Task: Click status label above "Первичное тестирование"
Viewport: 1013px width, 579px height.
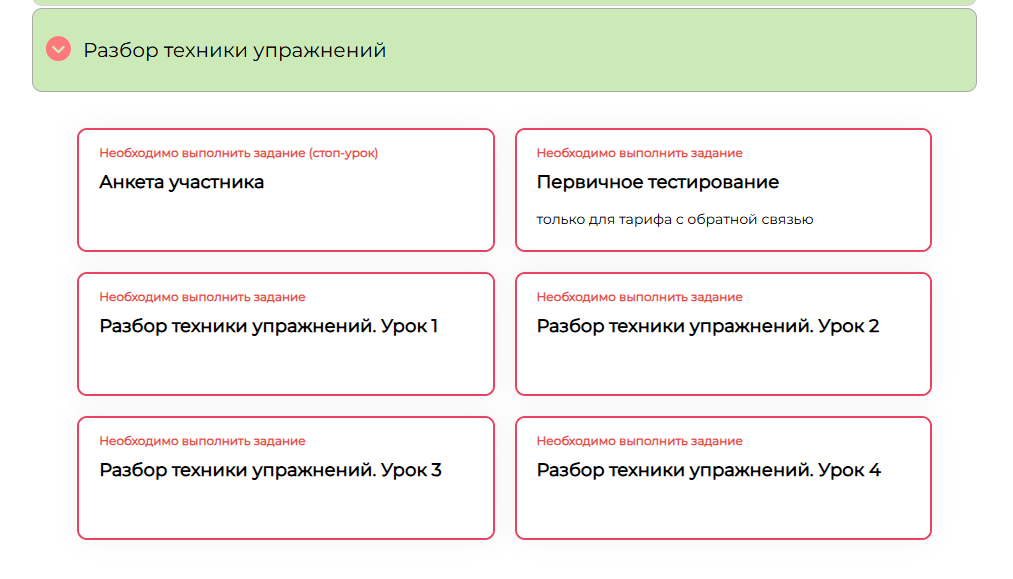Action: tap(639, 153)
